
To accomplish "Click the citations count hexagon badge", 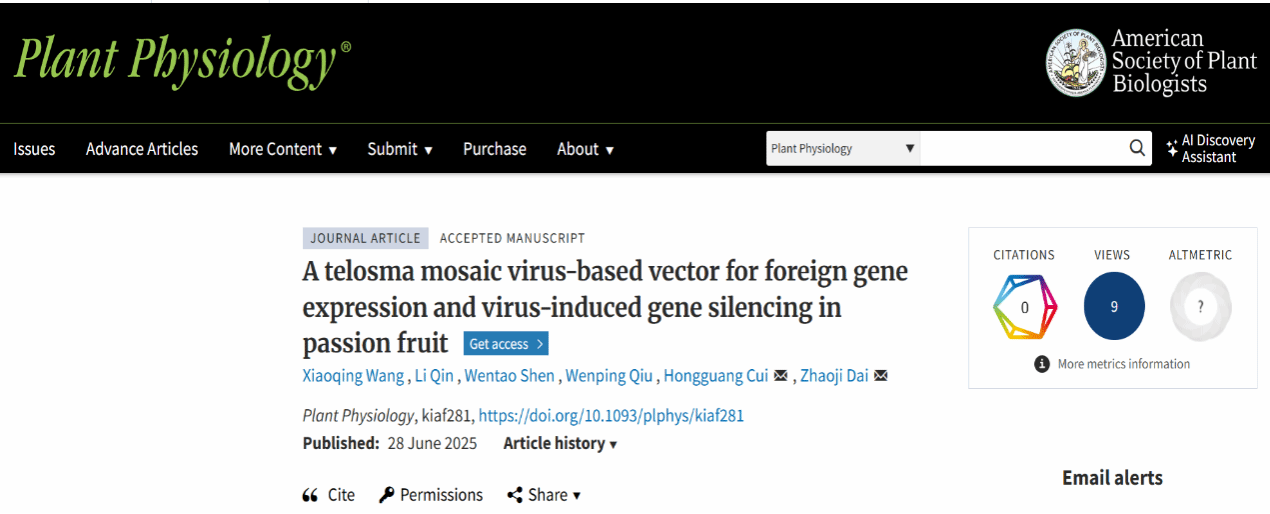I will click(1024, 307).
